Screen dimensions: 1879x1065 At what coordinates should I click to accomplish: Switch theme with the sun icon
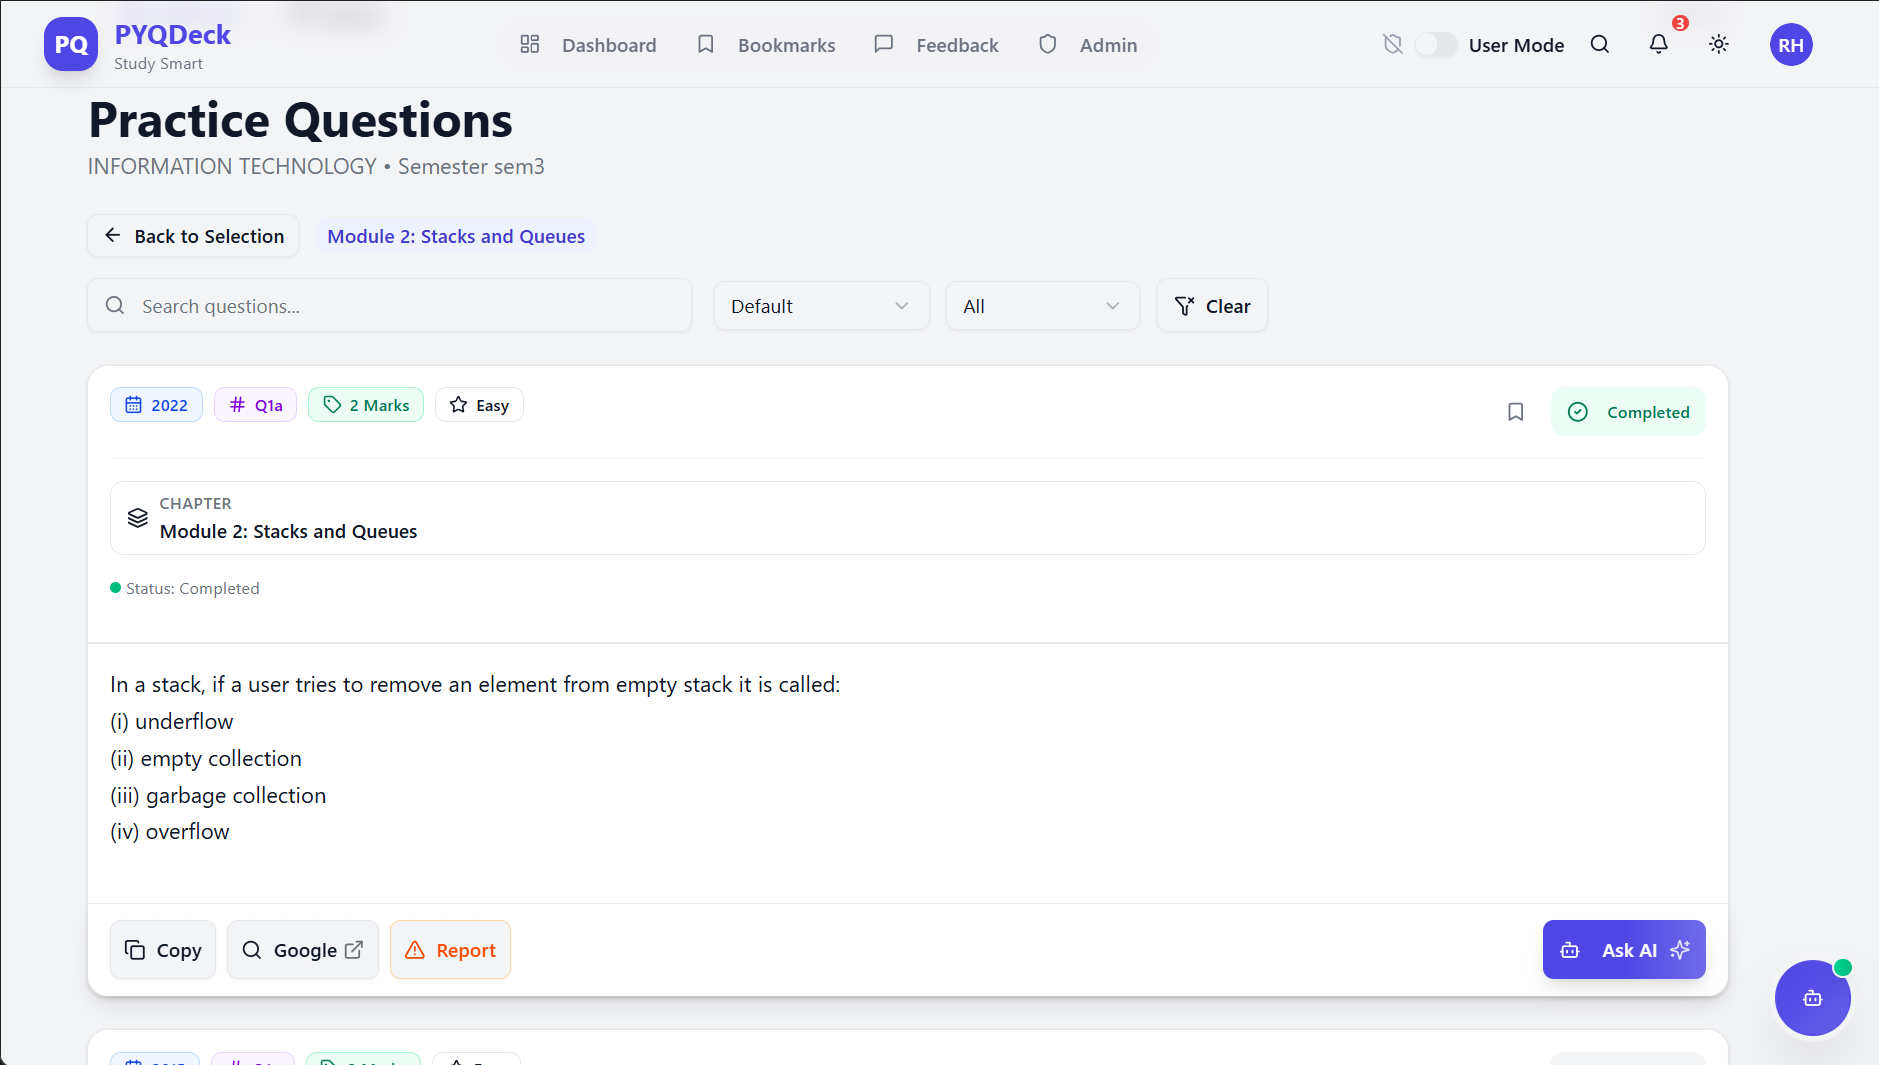tap(1719, 44)
